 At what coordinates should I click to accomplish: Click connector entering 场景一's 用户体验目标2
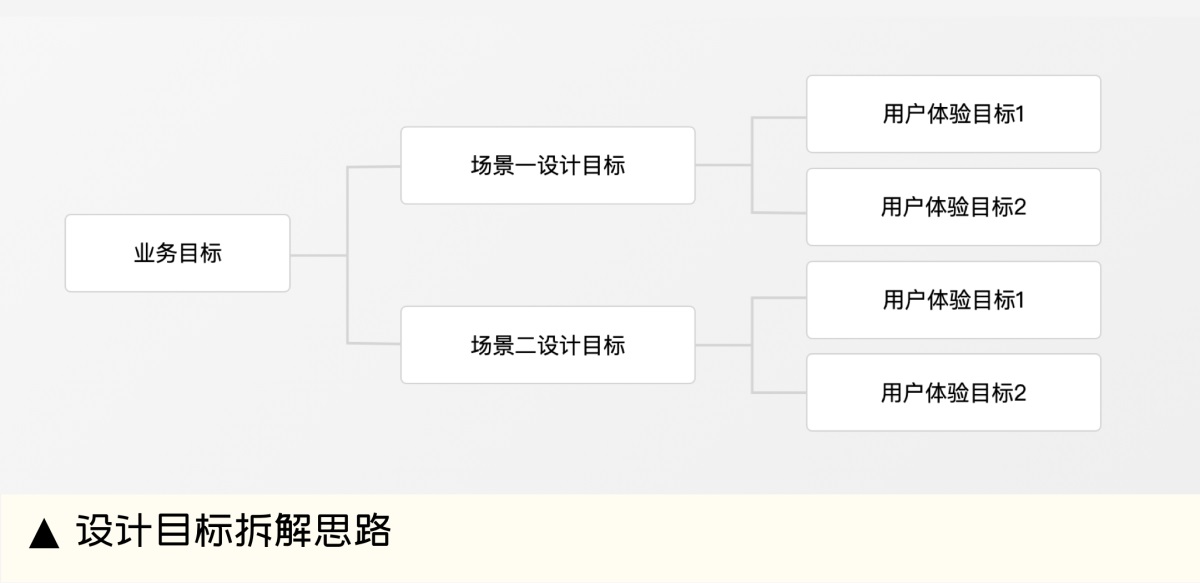click(x=780, y=212)
